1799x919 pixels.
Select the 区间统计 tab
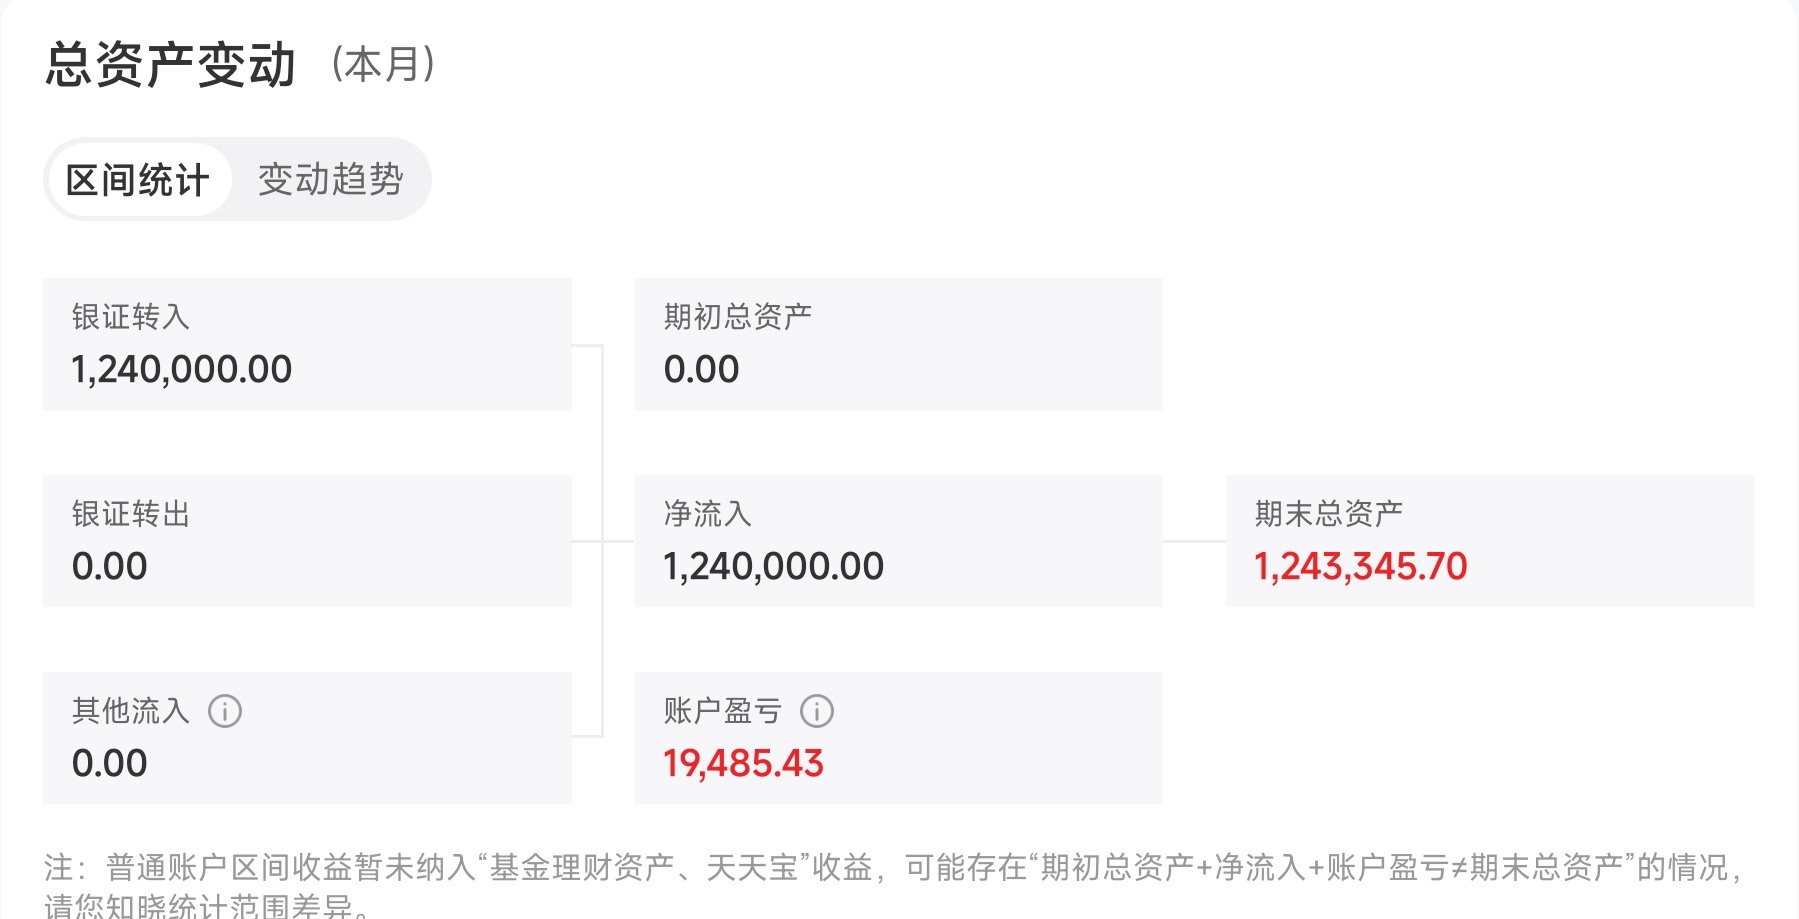tap(138, 180)
